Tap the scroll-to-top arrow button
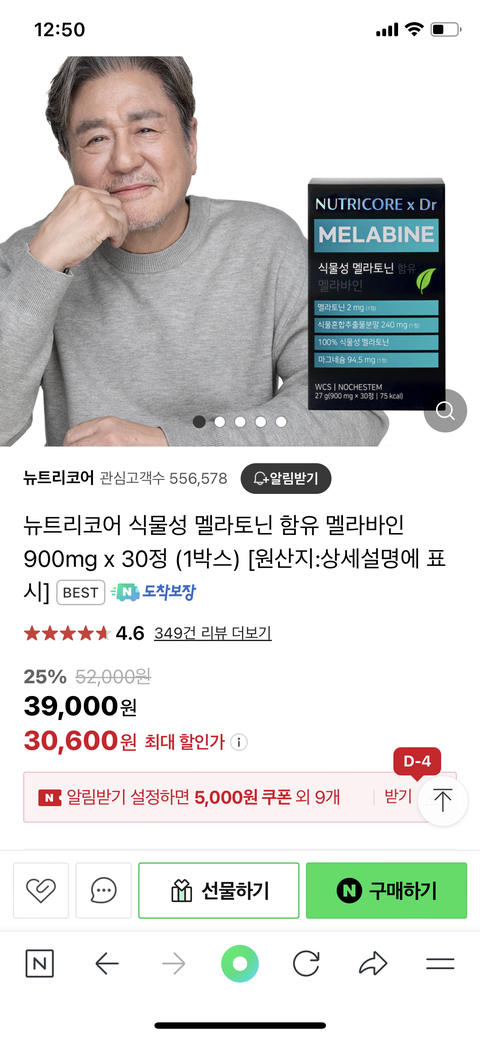Screen dimensions: 480x1039 pyautogui.click(x=442, y=800)
